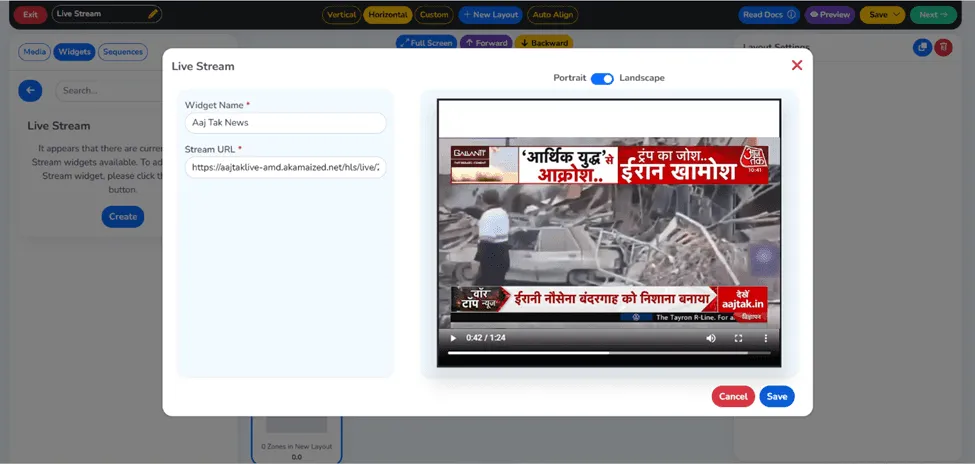975x464 pixels.
Task: Switch to the Media tab
Action: pos(35,52)
